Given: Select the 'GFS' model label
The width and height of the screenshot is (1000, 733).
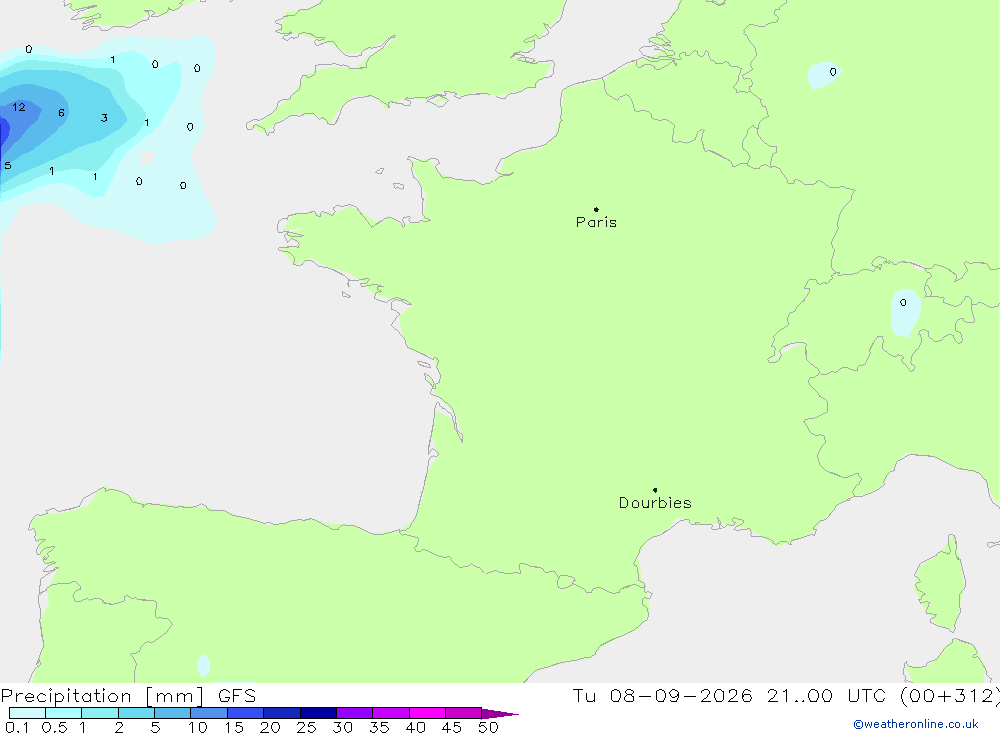Looking at the screenshot, I should (237, 696).
